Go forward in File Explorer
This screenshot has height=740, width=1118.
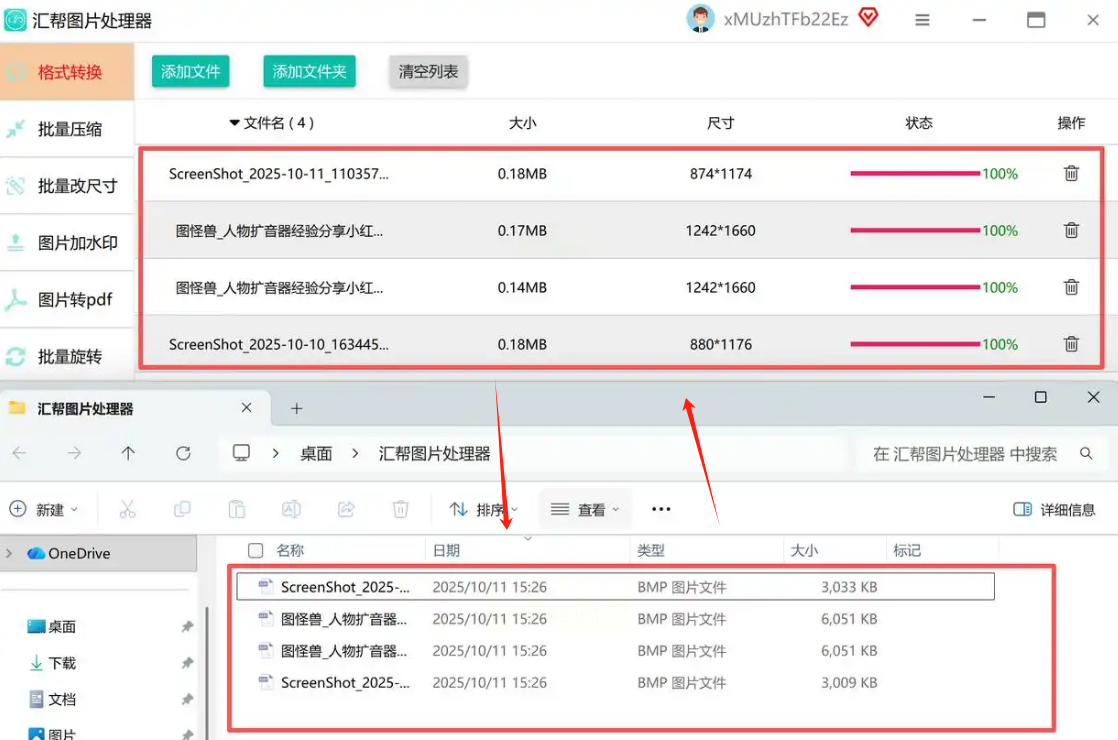pos(74,453)
